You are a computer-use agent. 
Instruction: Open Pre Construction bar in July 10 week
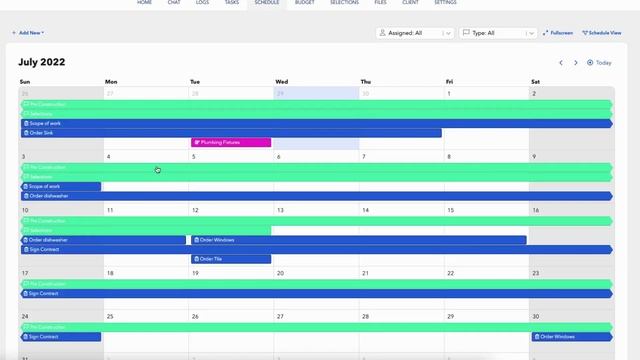coord(317,221)
